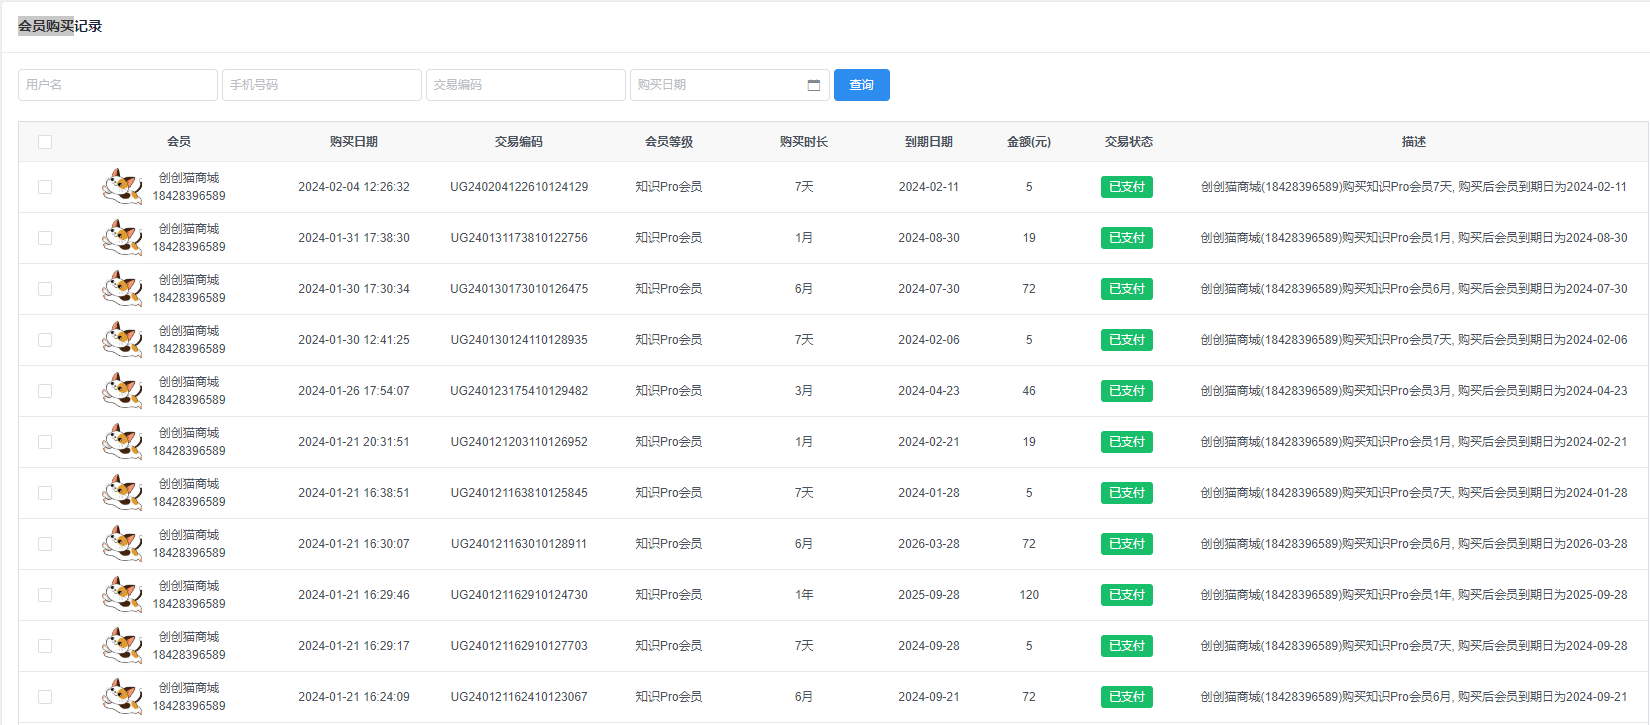The image size is (1650, 725).
Task: Click the 会员 column header
Action: [x=179, y=142]
